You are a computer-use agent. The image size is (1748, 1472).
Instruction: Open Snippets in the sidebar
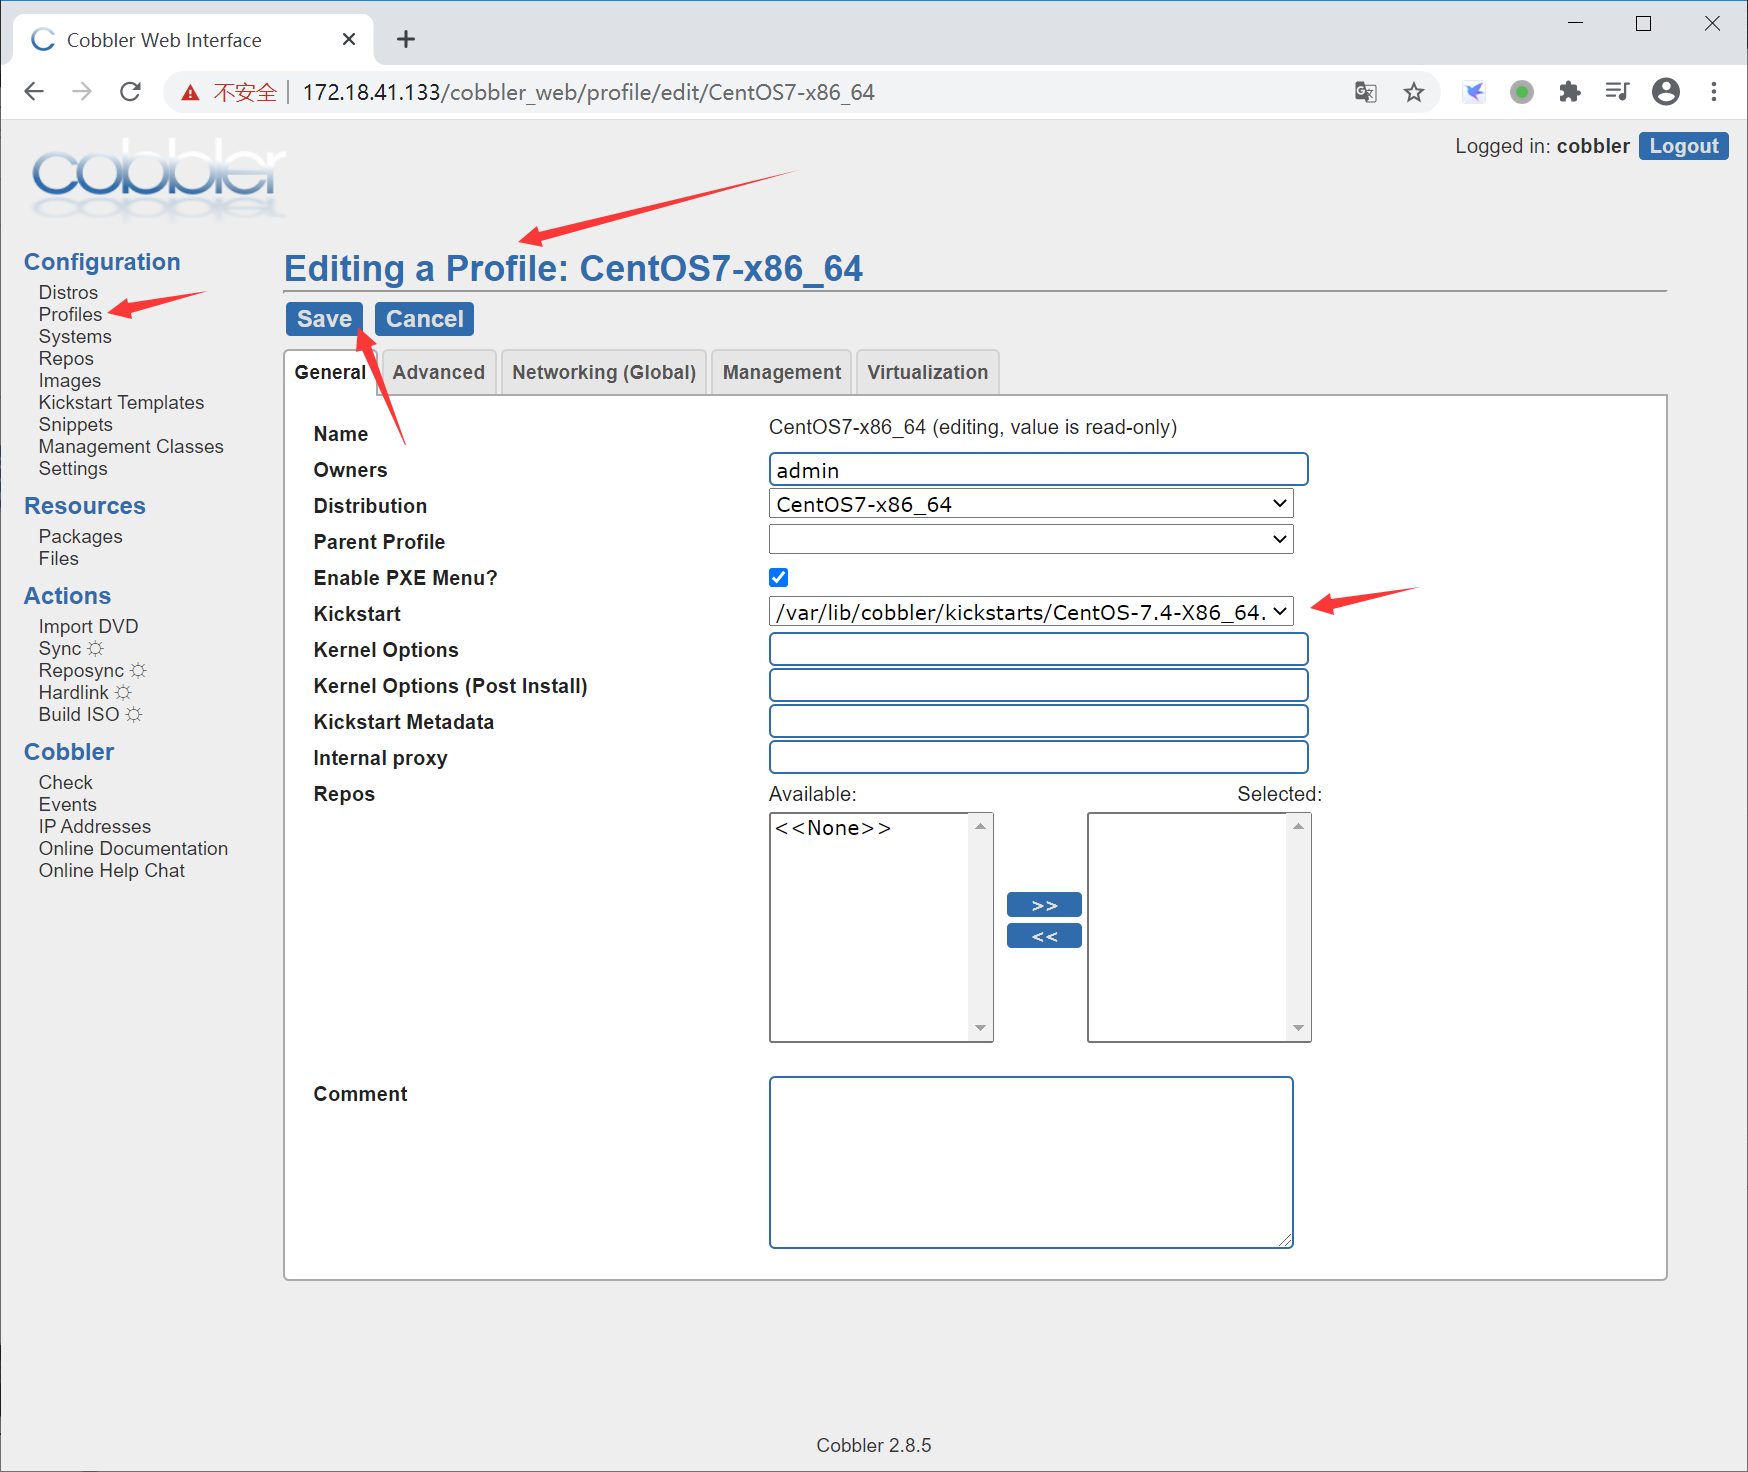point(76,424)
